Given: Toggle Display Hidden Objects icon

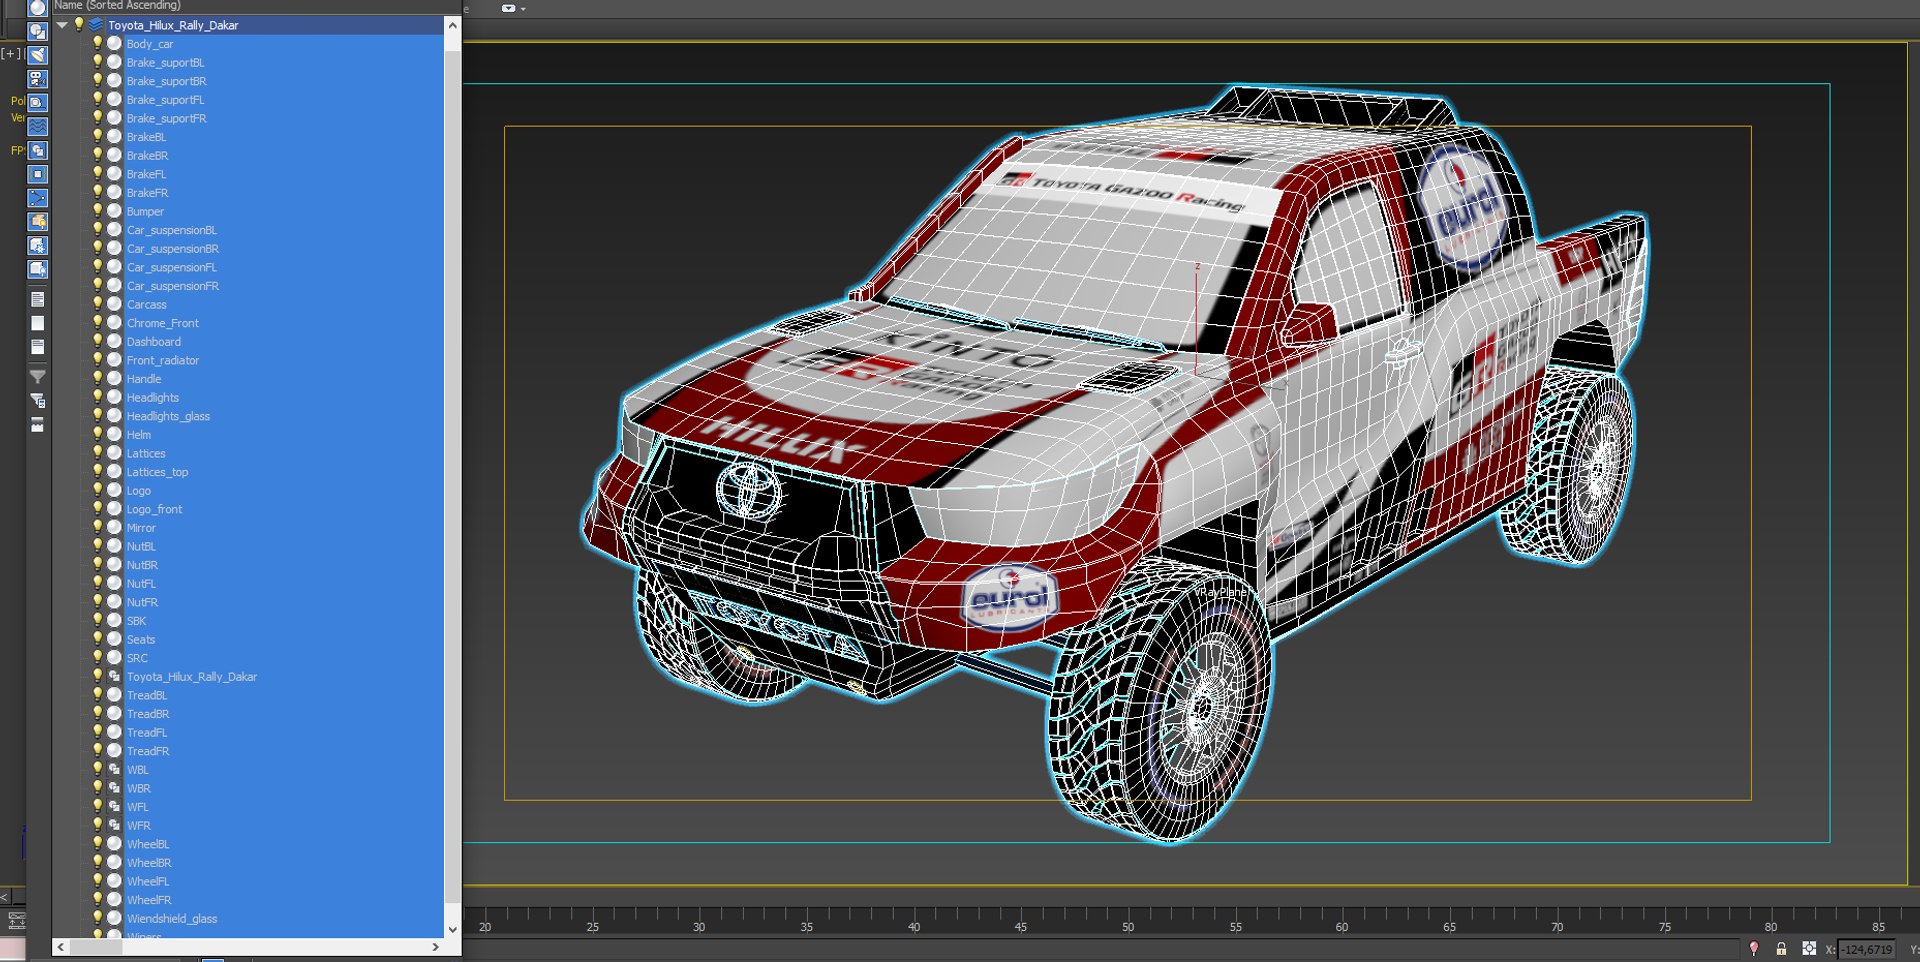Looking at the screenshot, I should pyautogui.click(x=37, y=269).
